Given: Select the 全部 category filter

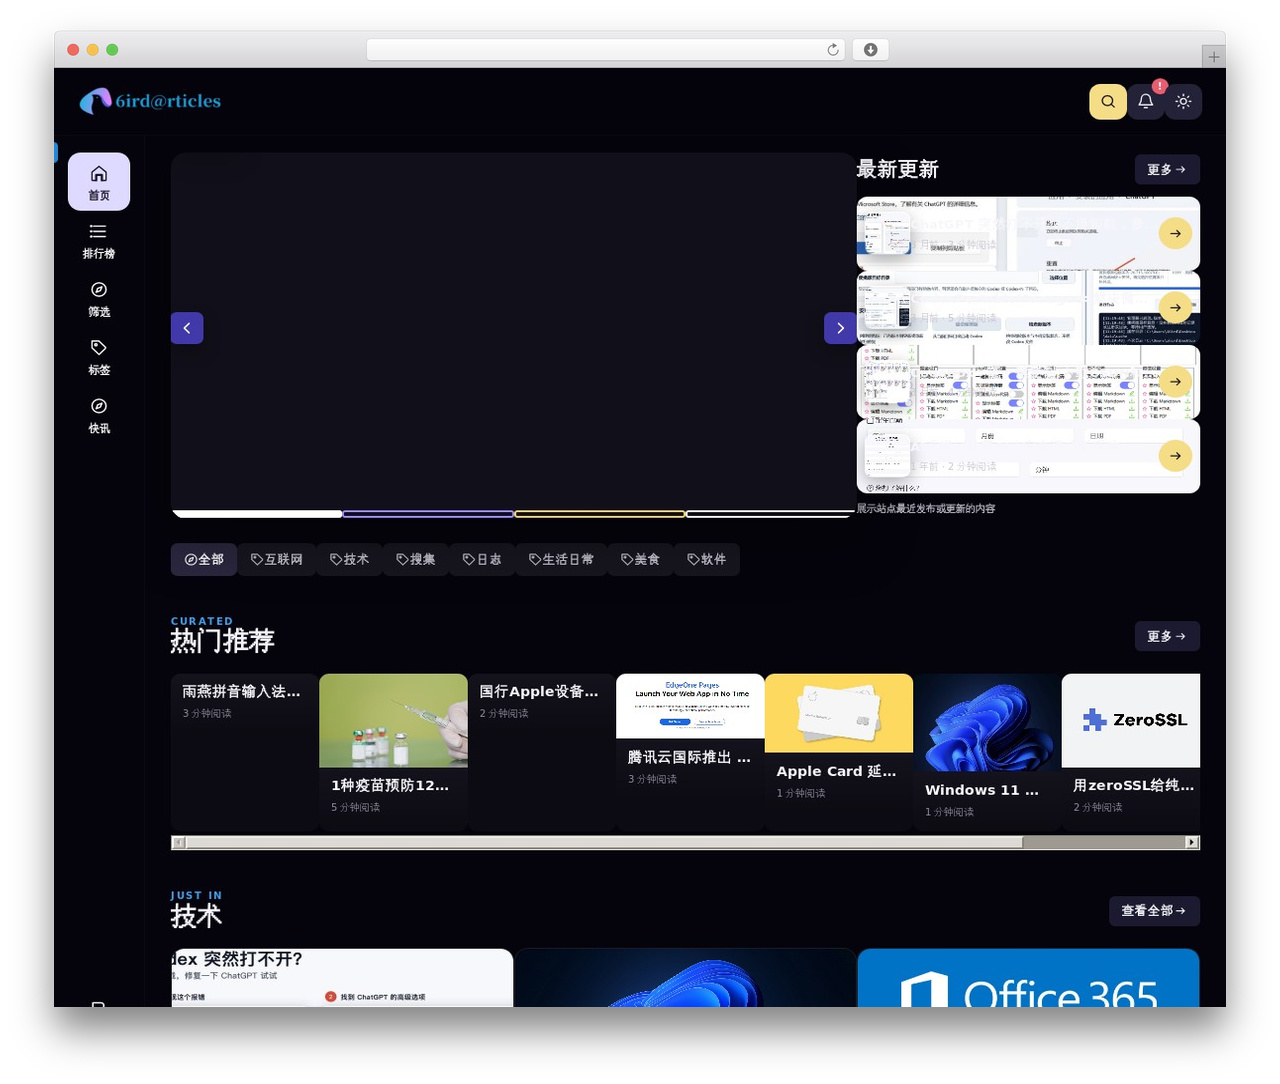Looking at the screenshot, I should point(204,559).
